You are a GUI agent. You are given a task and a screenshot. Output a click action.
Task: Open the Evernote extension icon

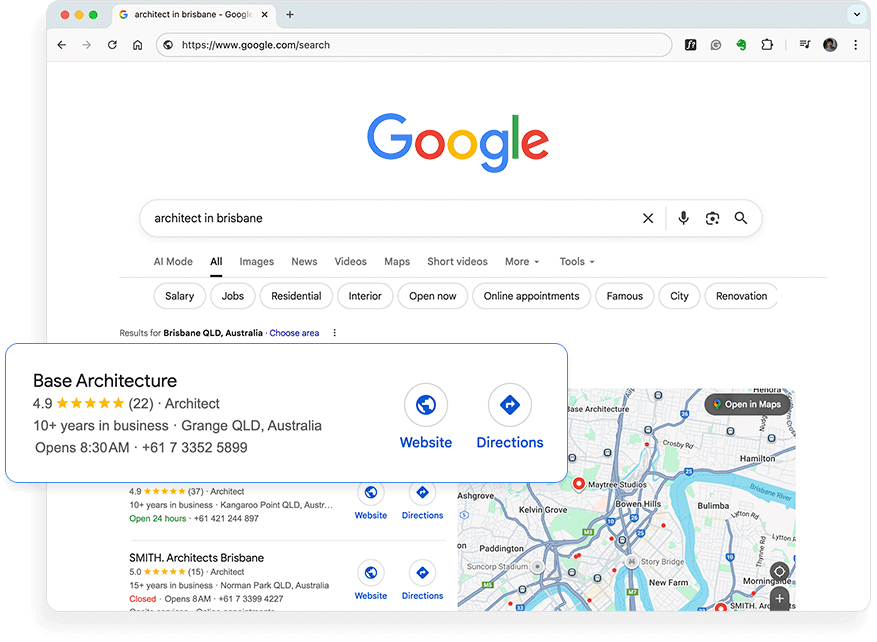click(x=741, y=45)
